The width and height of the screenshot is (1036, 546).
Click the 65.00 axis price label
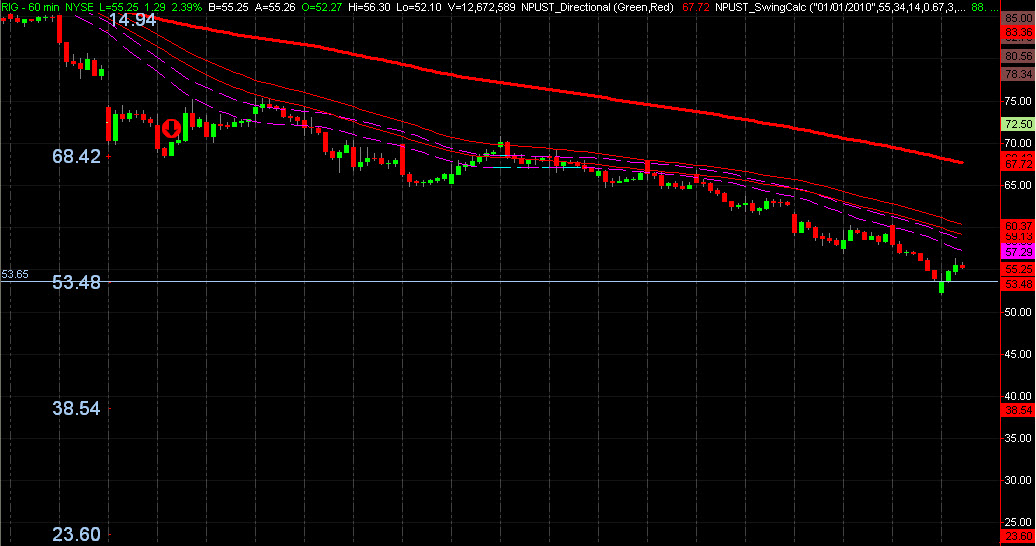pos(1018,186)
